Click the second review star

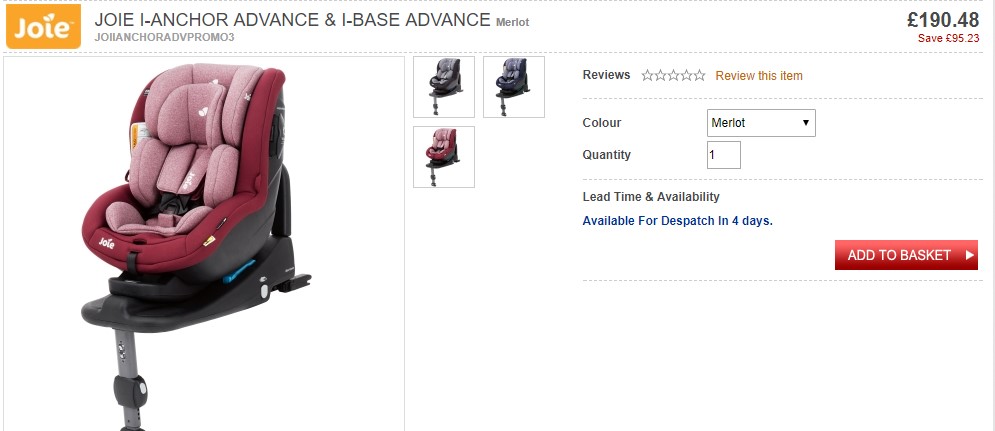(x=661, y=76)
